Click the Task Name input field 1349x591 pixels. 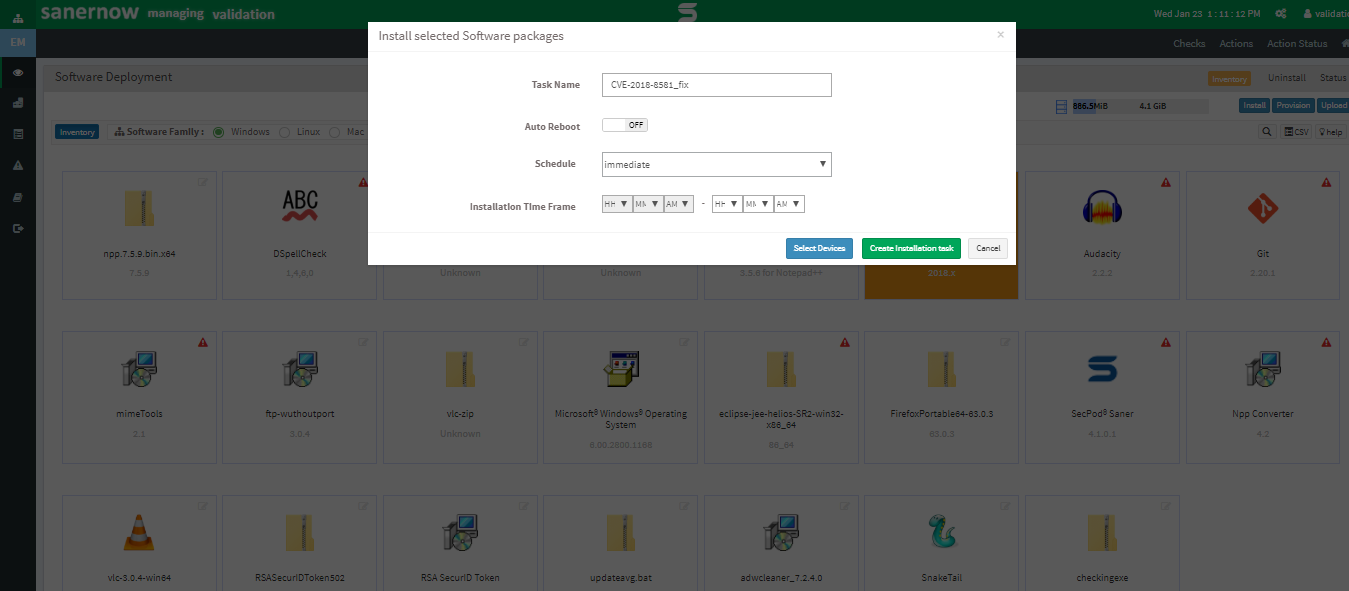click(x=717, y=85)
